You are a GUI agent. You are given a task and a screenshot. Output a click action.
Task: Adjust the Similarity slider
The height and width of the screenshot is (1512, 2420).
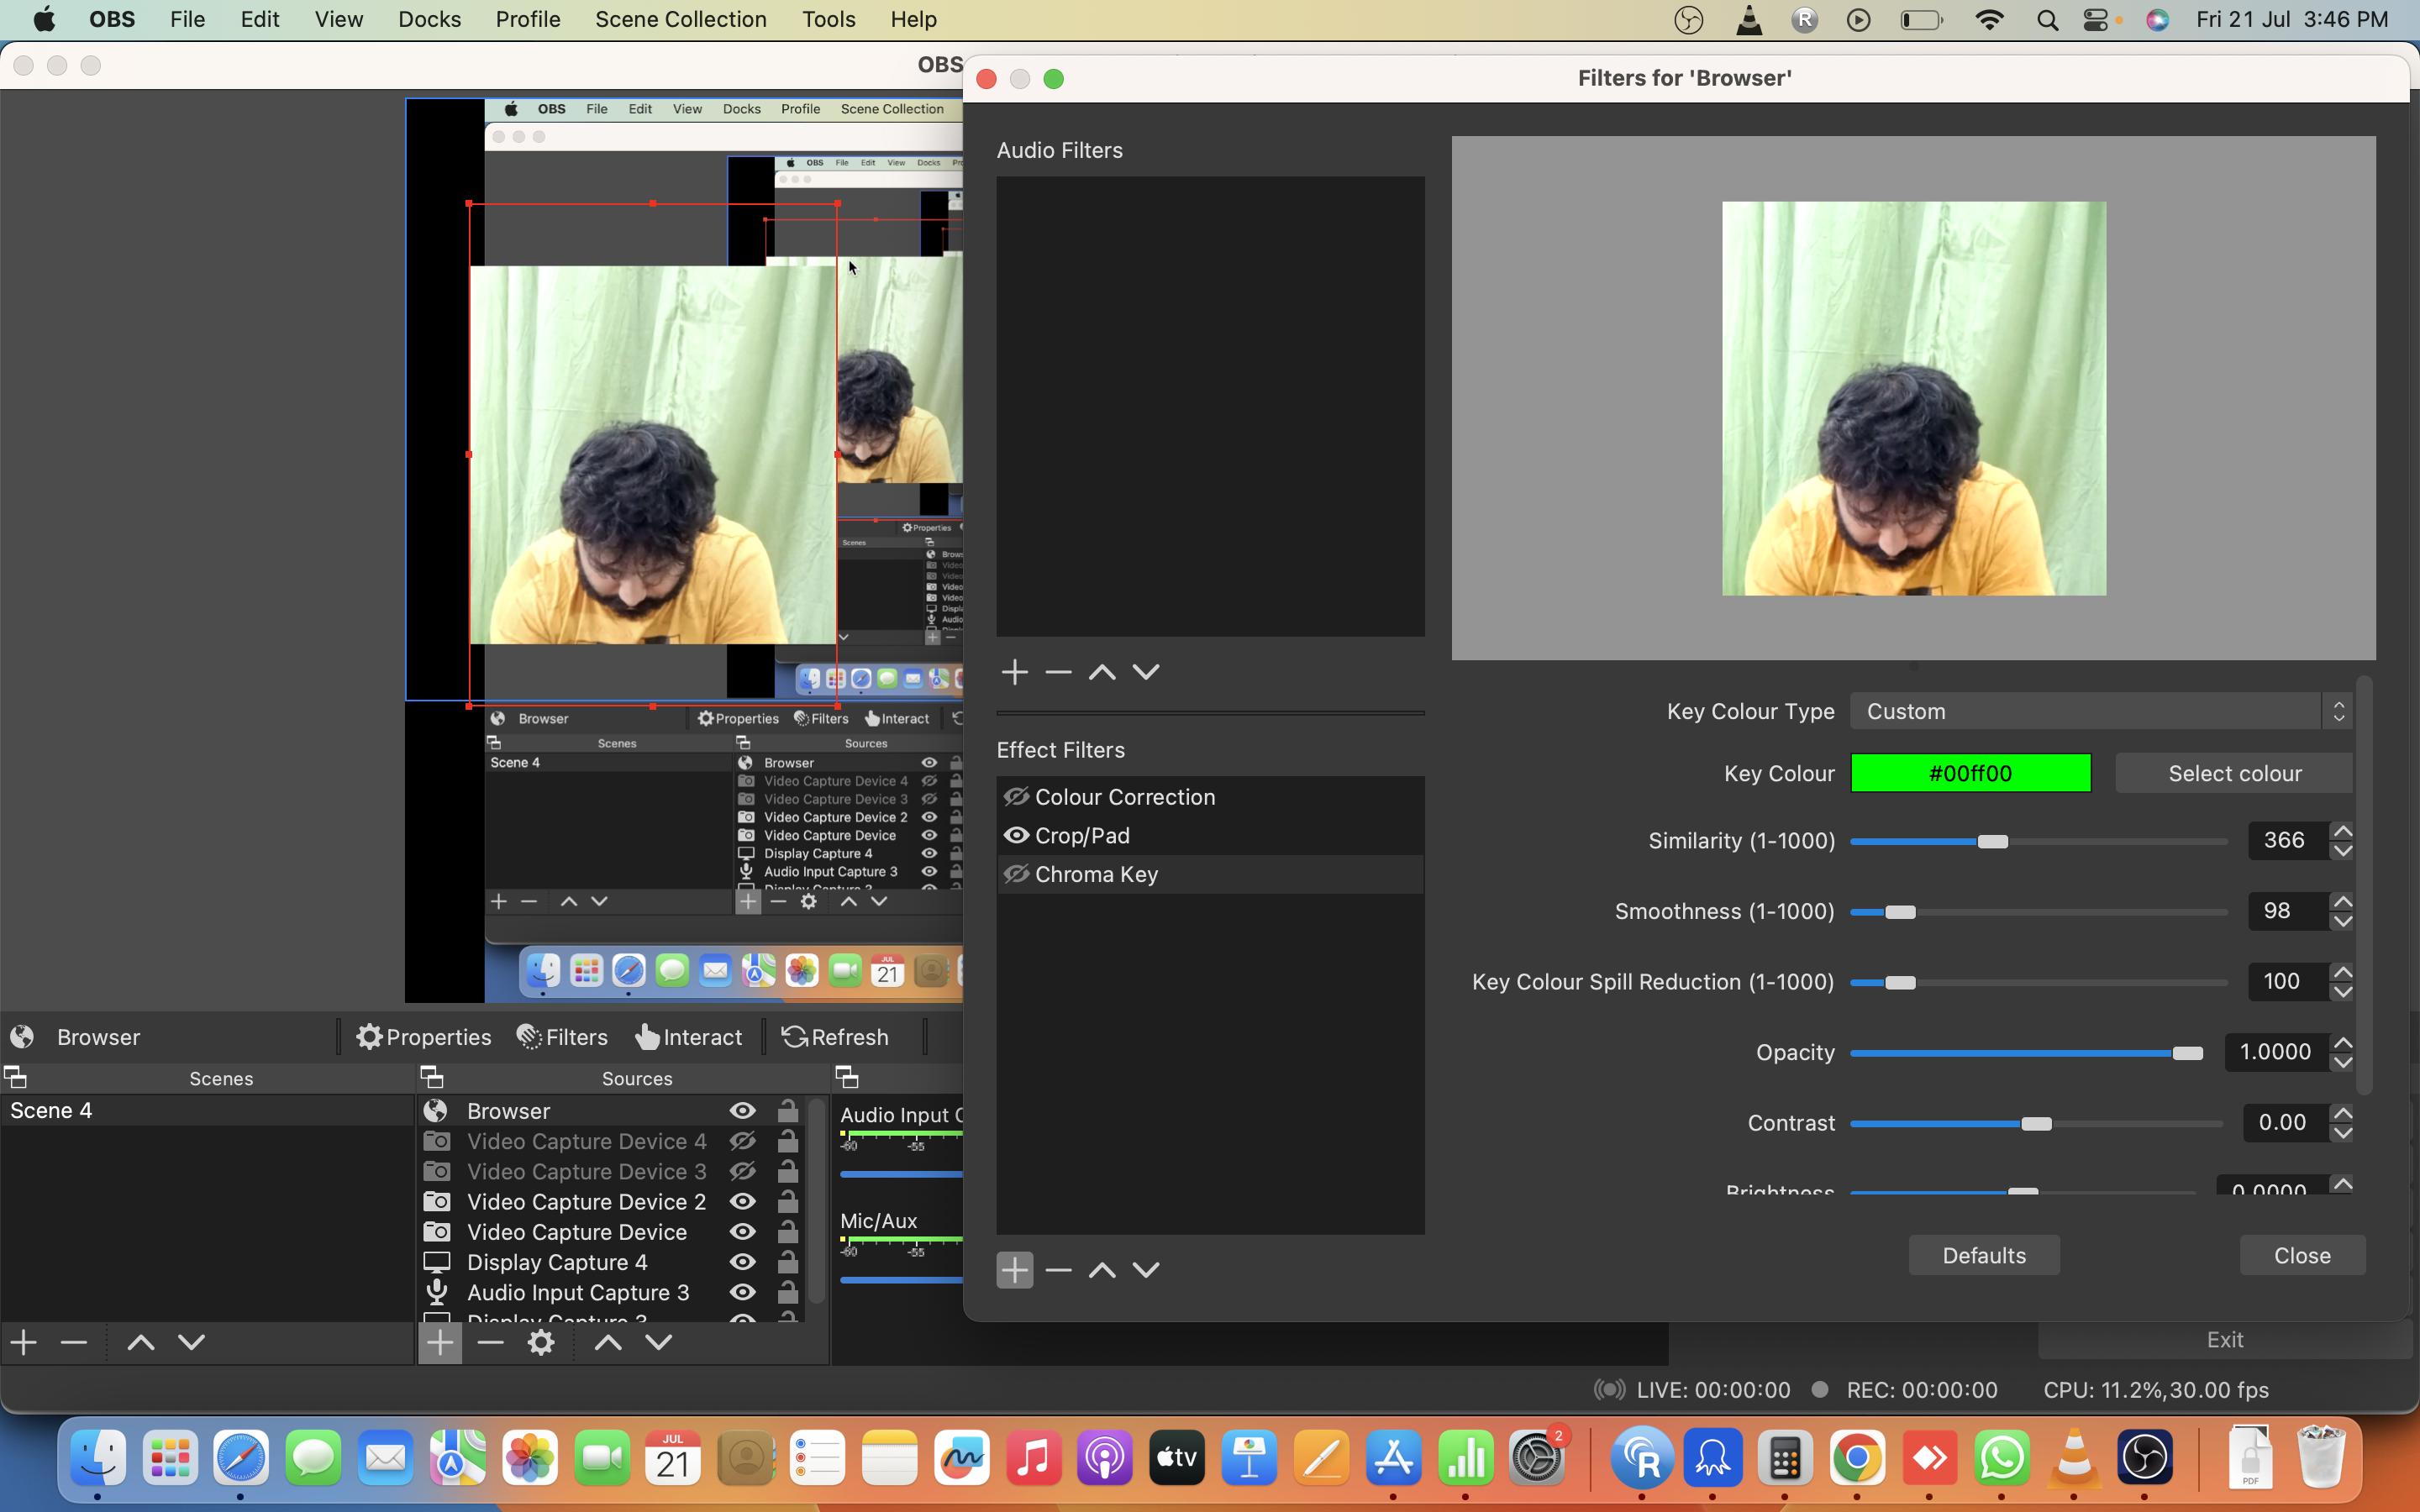[1992, 842]
